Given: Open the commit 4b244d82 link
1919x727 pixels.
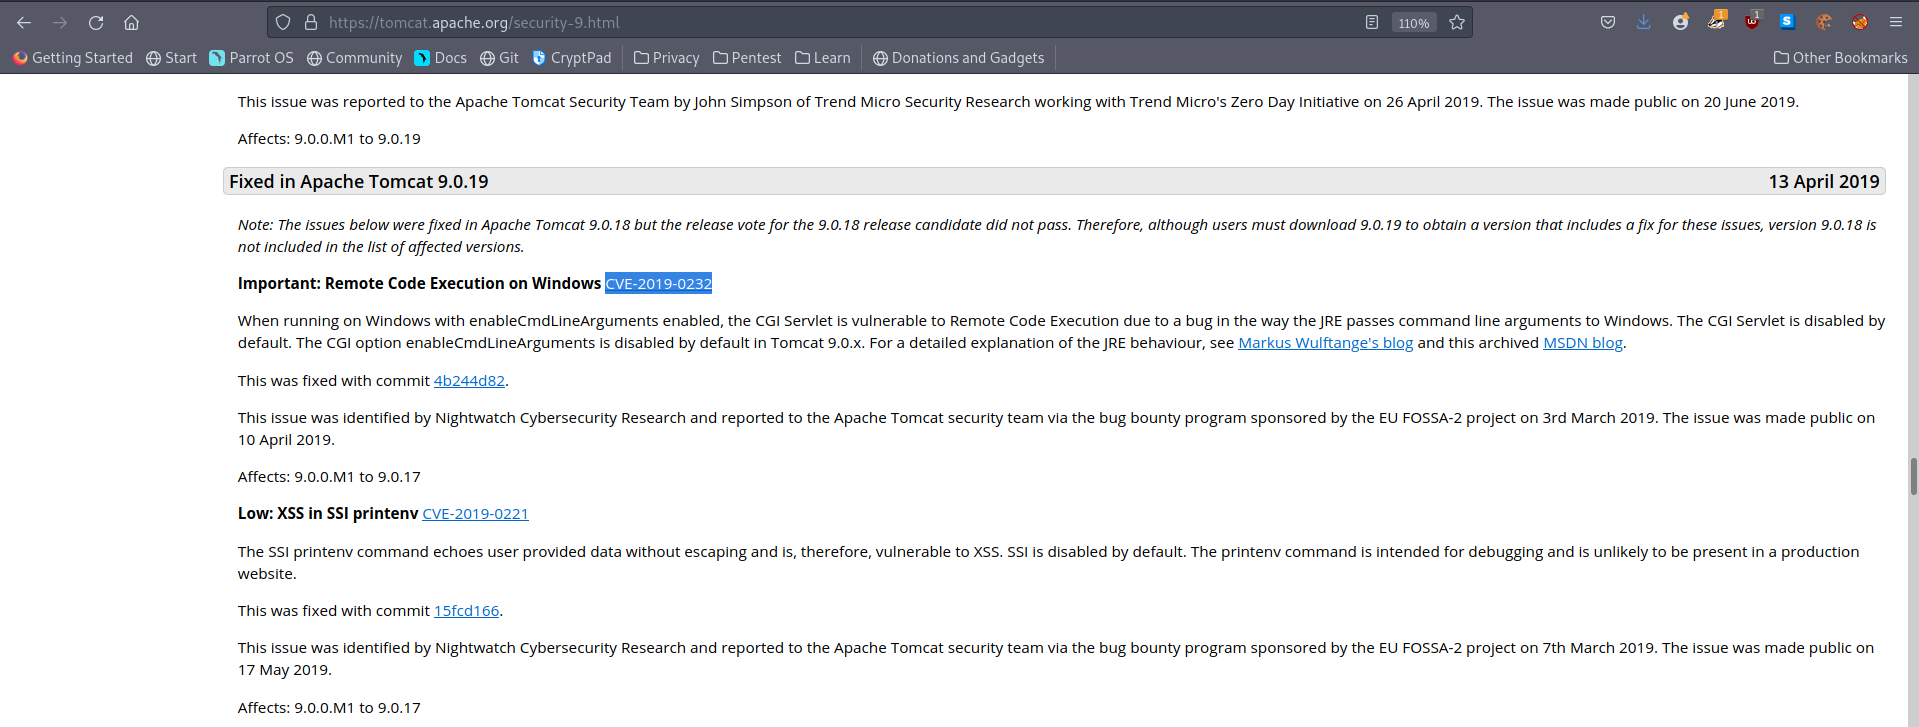Looking at the screenshot, I should 469,381.
